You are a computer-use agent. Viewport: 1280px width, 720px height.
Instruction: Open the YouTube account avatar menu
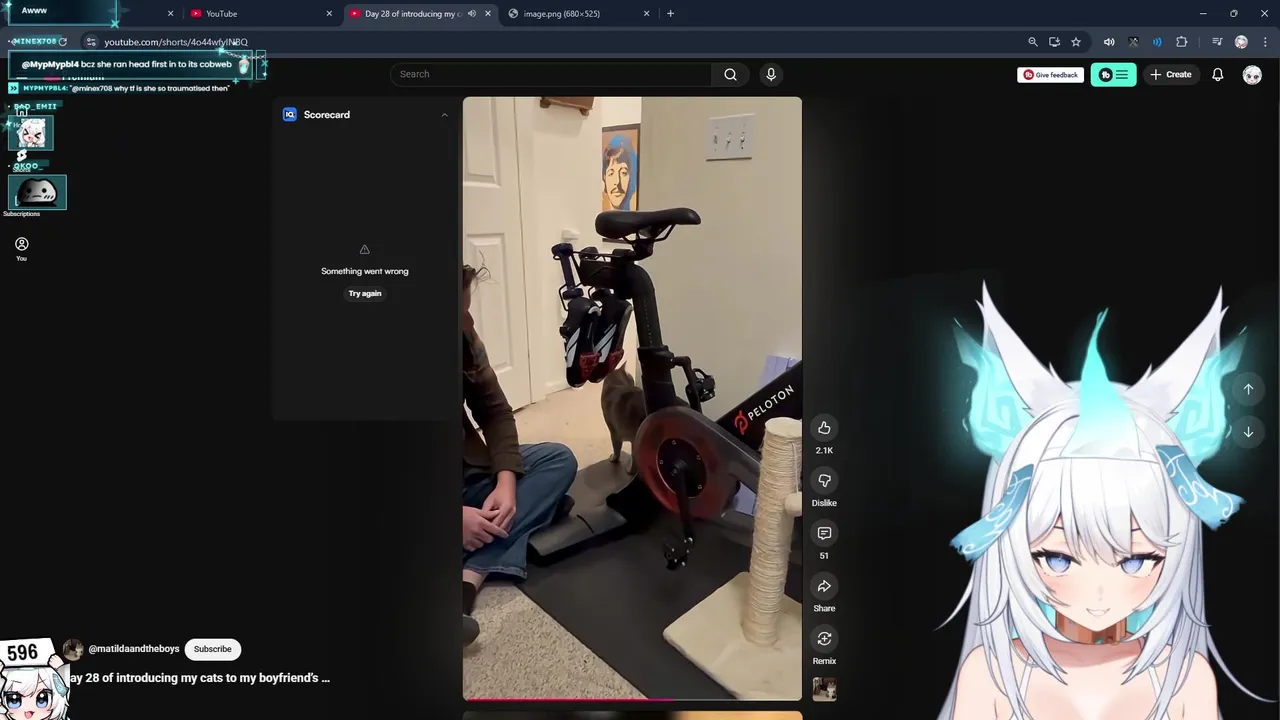pos(1252,75)
